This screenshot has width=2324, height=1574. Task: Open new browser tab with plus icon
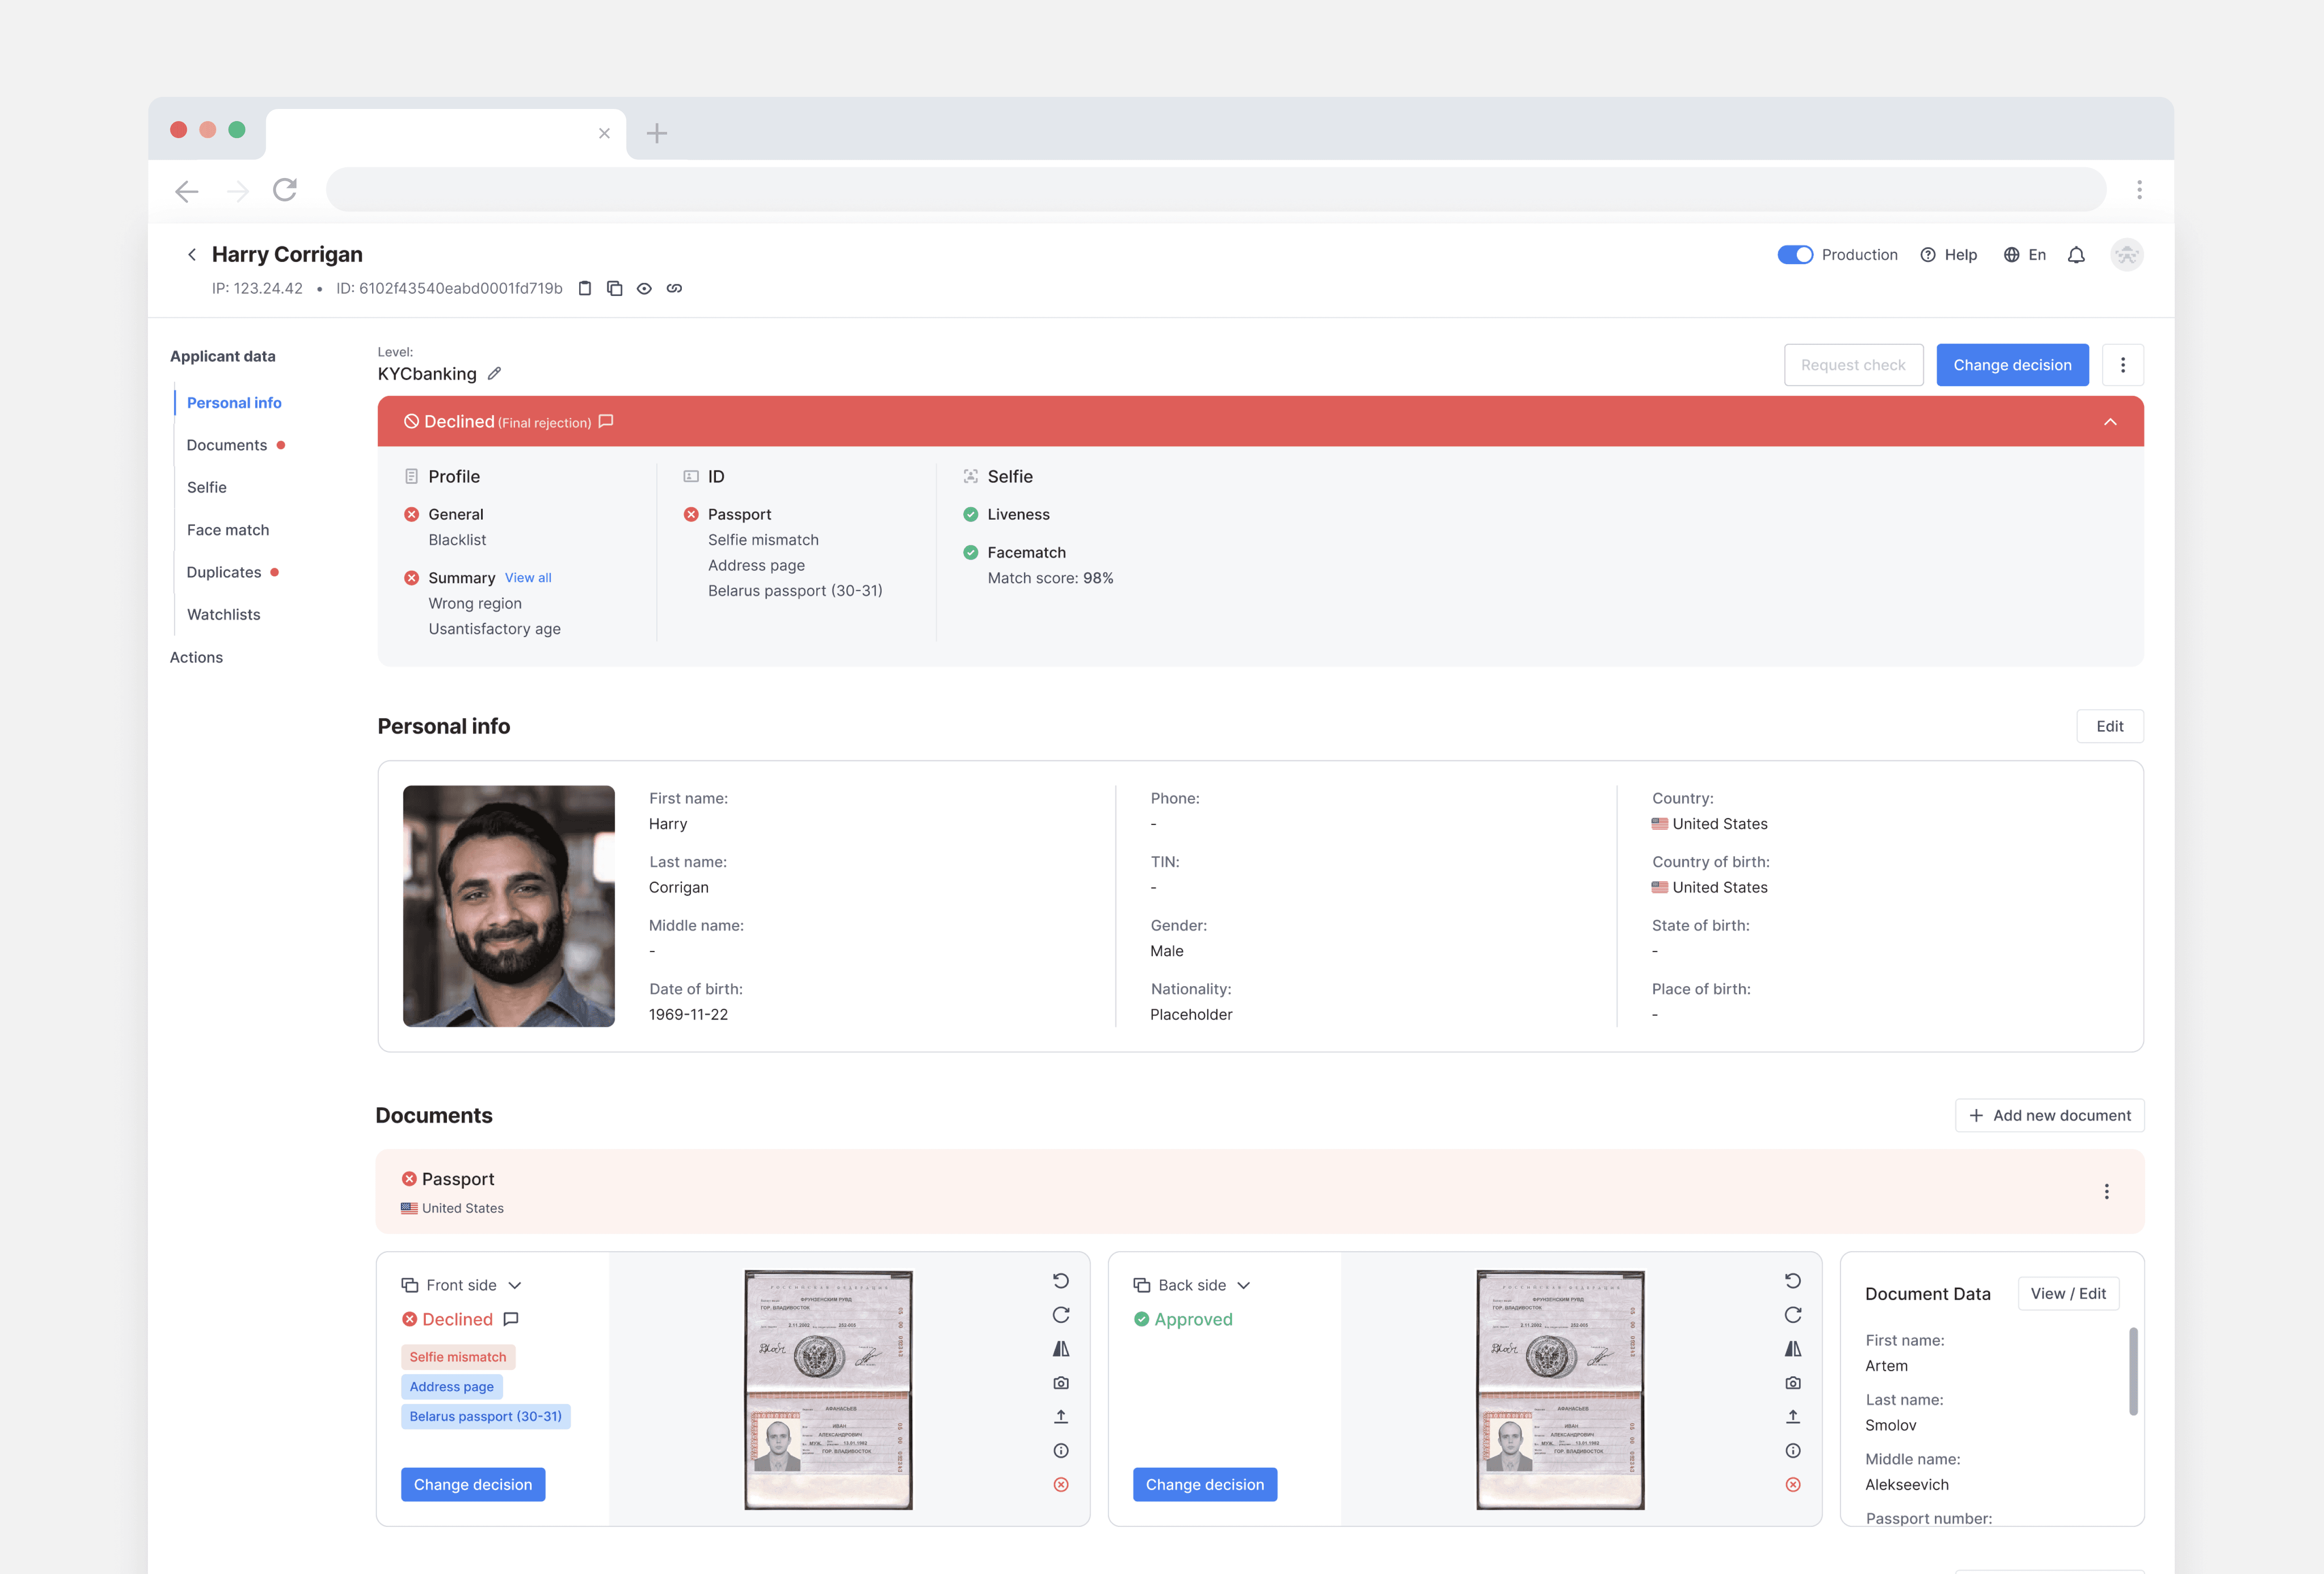coord(657,133)
